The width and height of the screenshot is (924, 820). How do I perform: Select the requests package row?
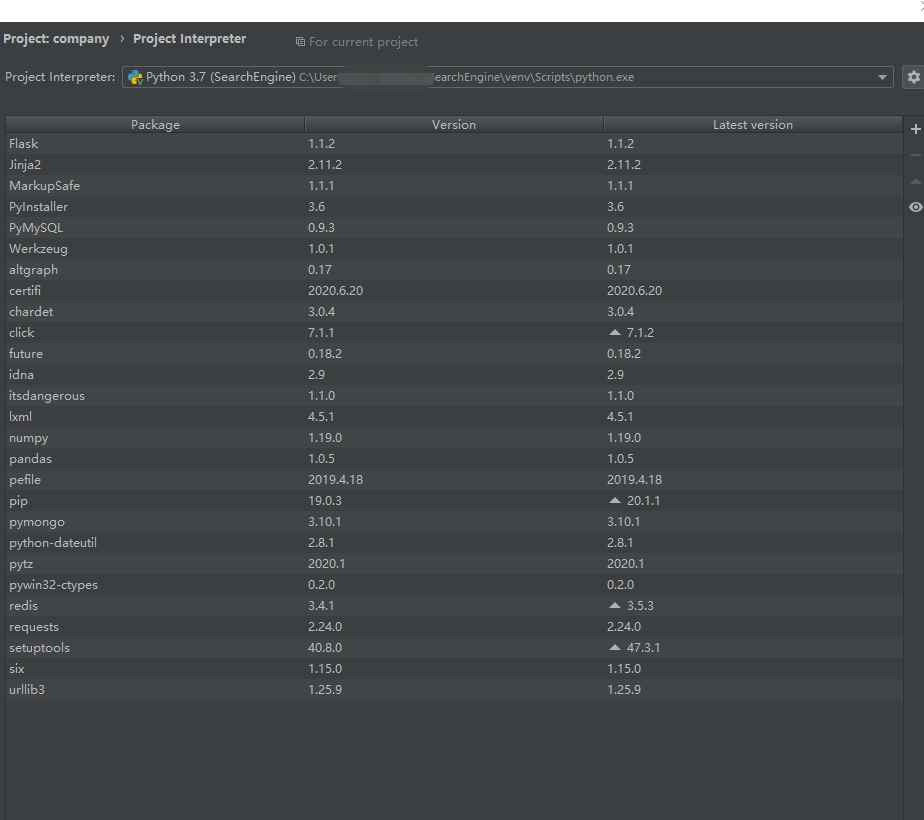tap(454, 627)
